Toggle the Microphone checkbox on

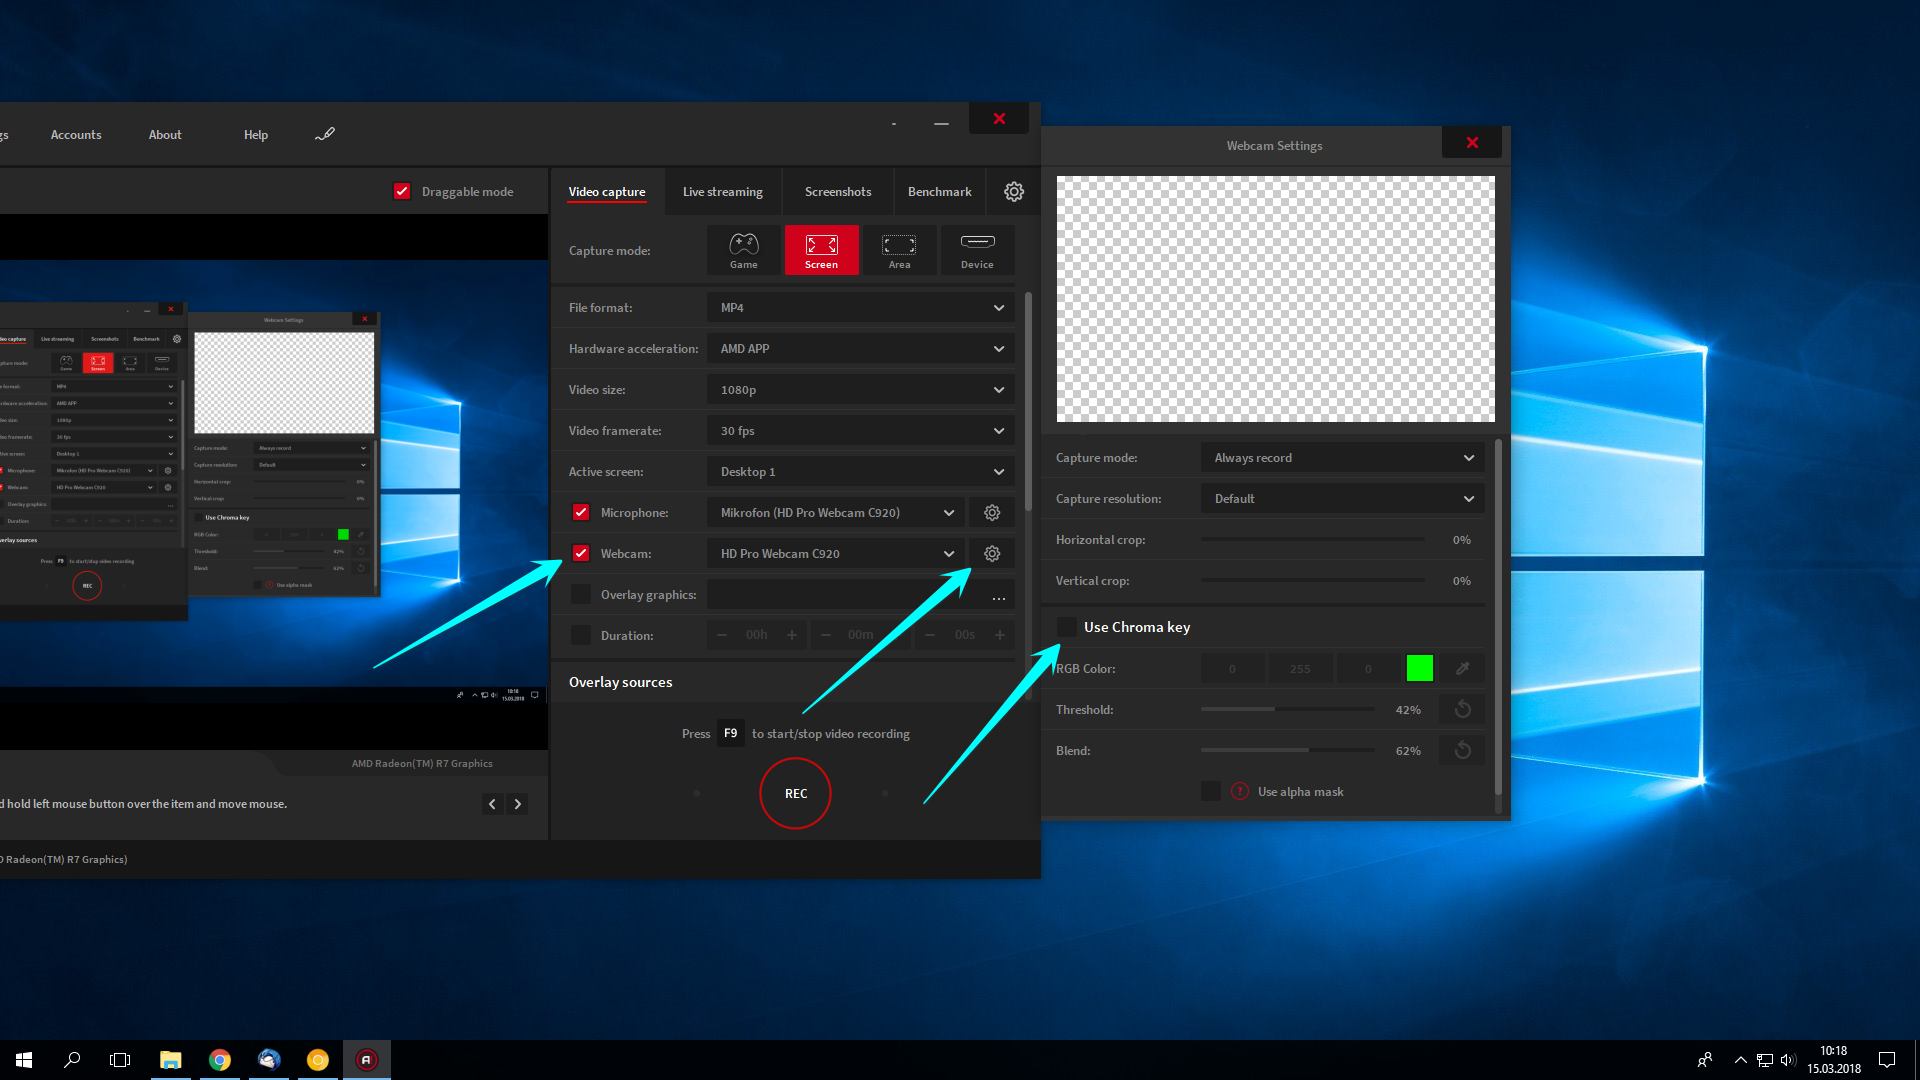[580, 512]
